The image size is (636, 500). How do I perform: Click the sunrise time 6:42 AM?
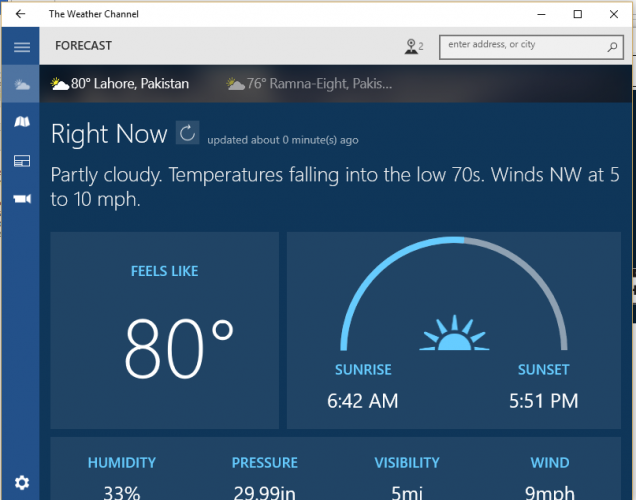pyautogui.click(x=363, y=401)
